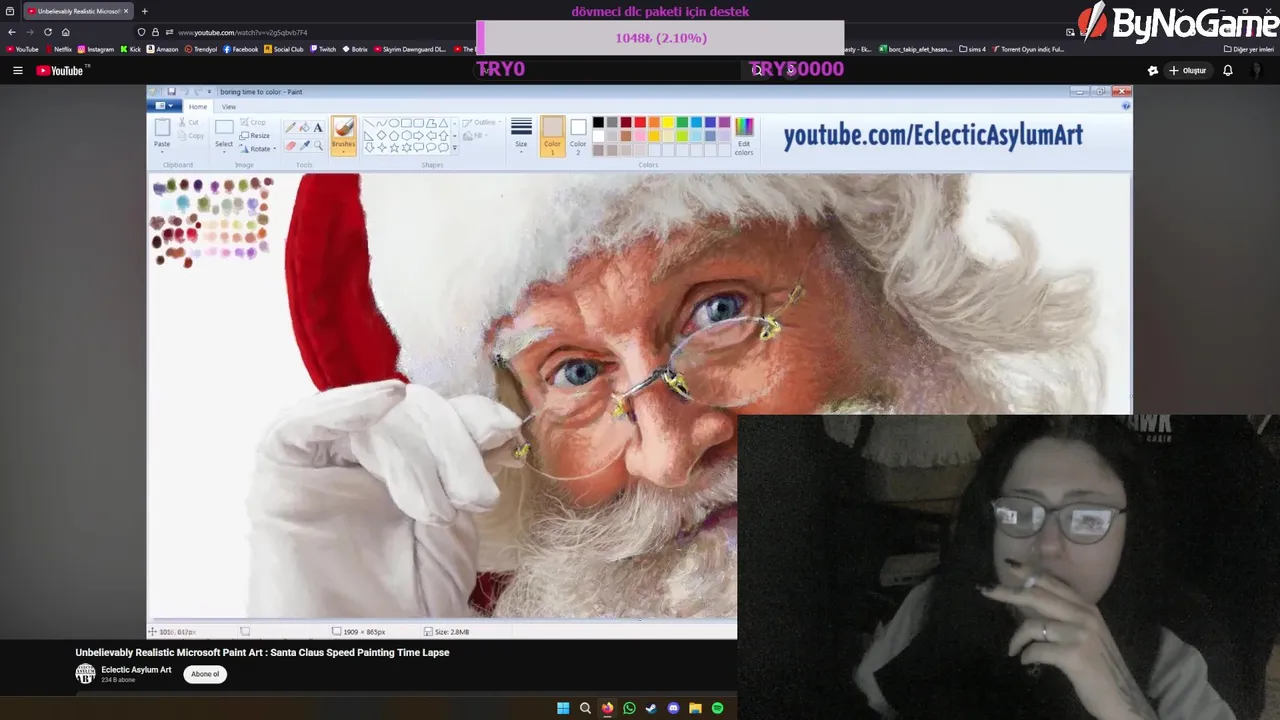1280x720 pixels.
Task: Click the site padlock icon
Action: click(x=155, y=32)
